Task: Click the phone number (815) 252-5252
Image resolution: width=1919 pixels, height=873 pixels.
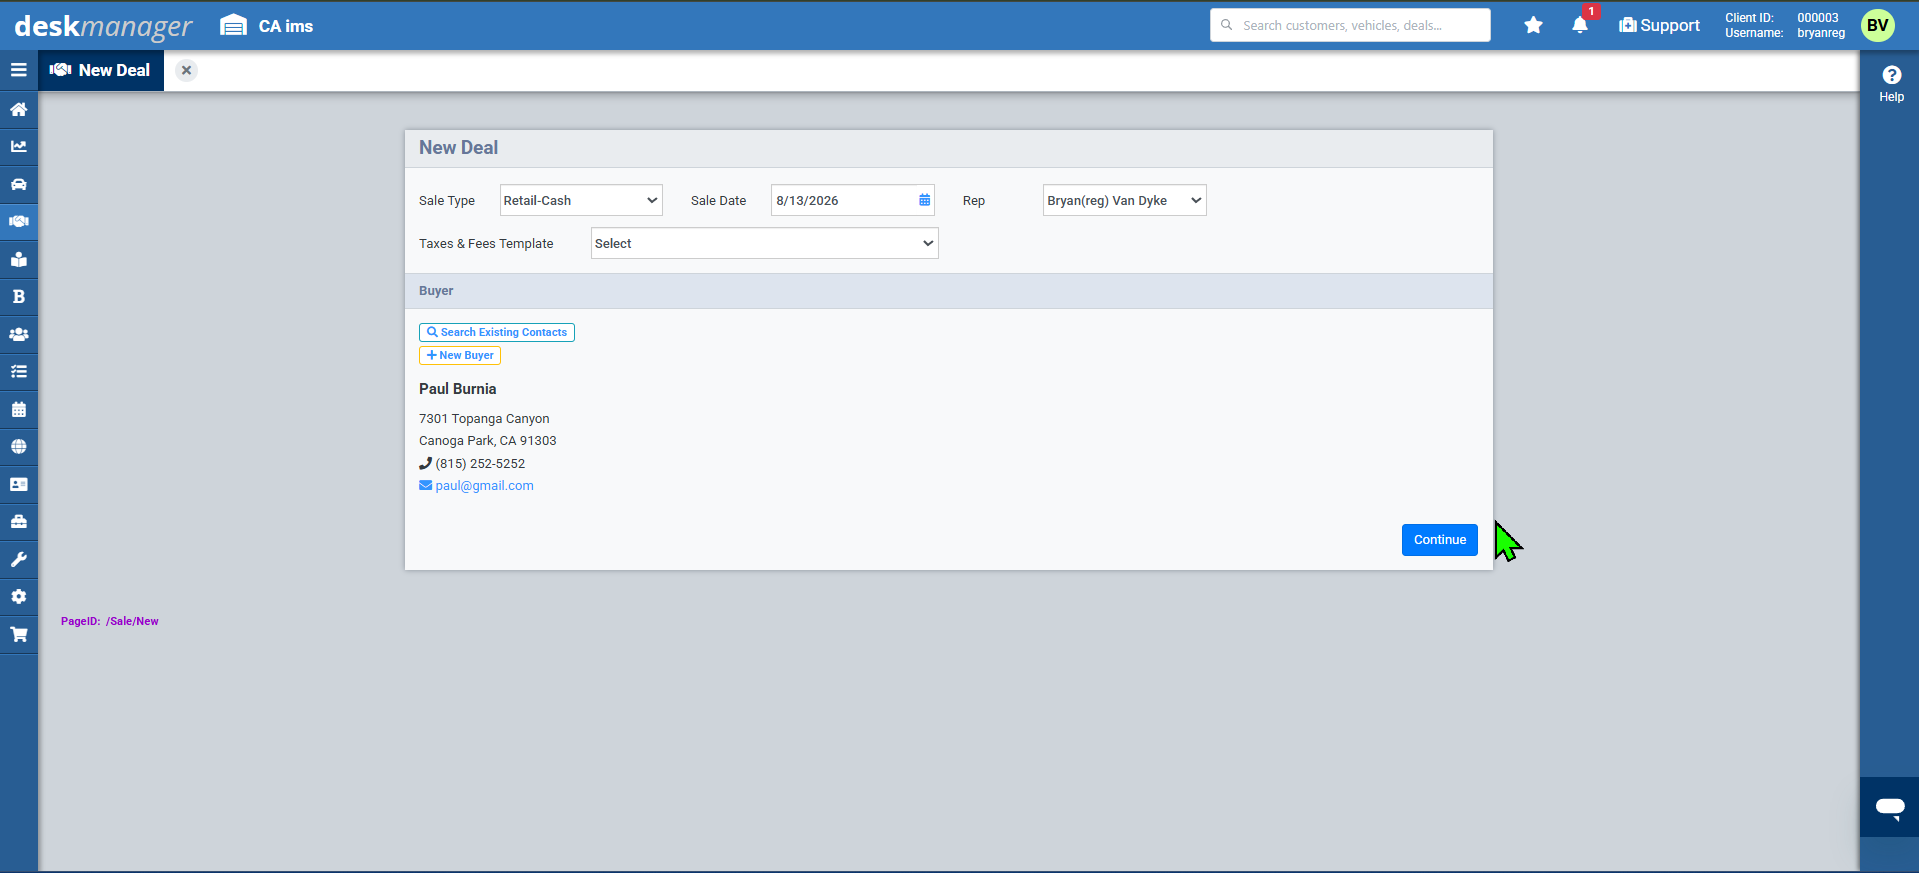Action: pos(480,464)
